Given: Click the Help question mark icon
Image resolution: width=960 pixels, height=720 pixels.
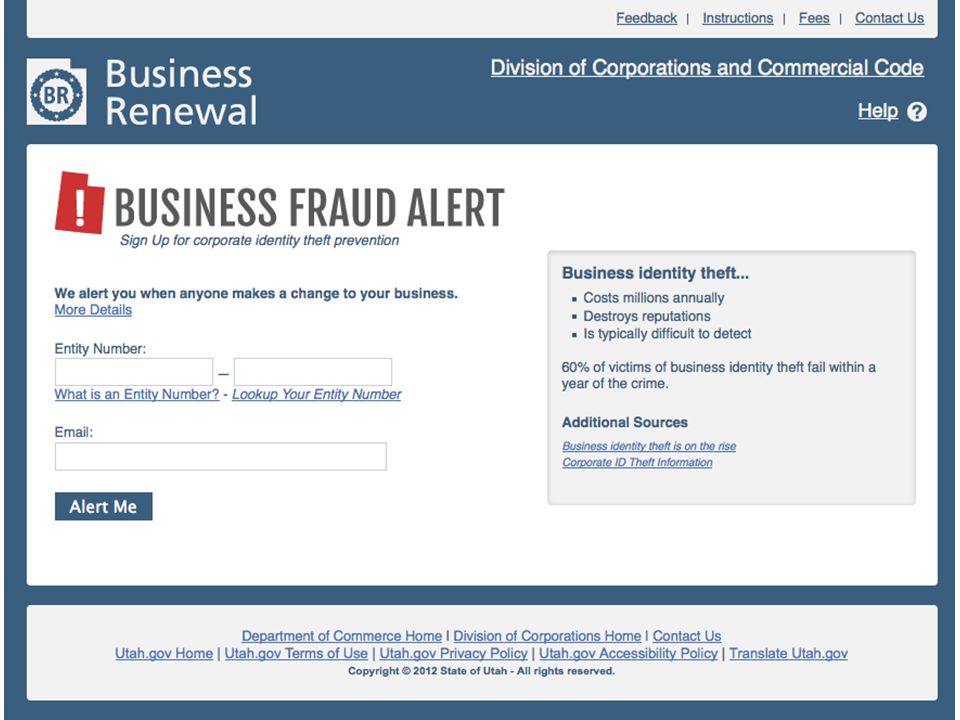Looking at the screenshot, I should pyautogui.click(x=917, y=111).
